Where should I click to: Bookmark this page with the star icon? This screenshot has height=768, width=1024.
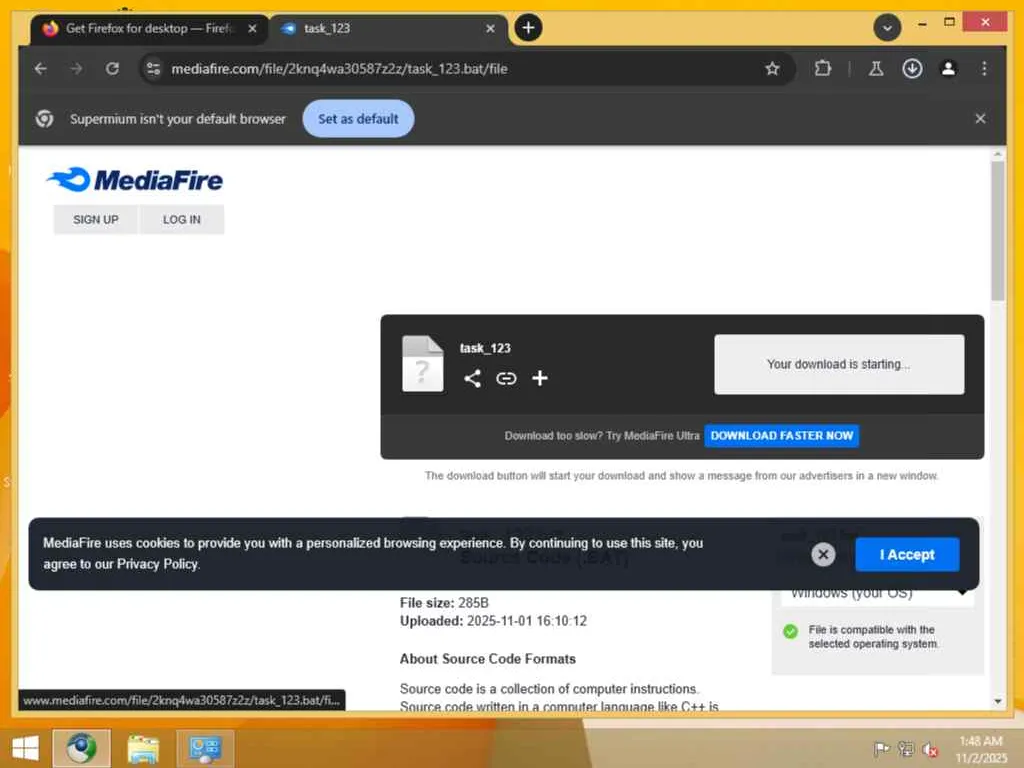point(772,69)
